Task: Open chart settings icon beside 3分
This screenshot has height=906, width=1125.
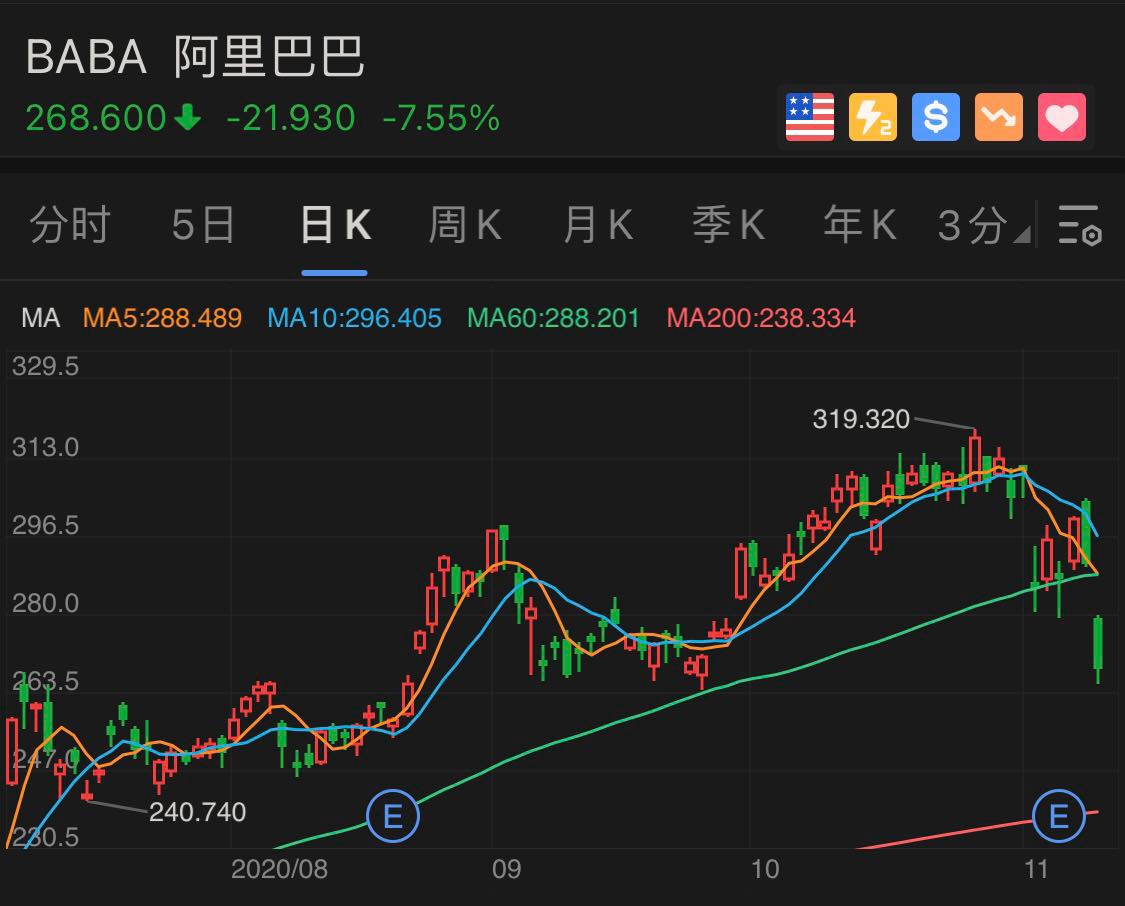Action: tap(1079, 225)
